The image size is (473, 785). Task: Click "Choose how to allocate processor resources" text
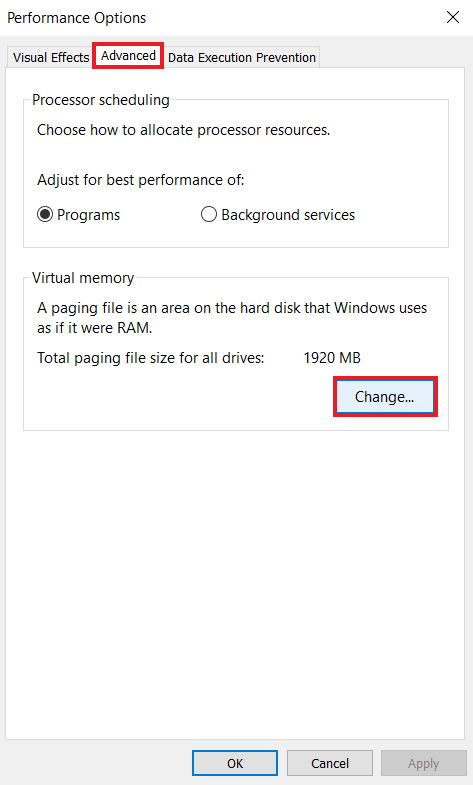coord(184,130)
